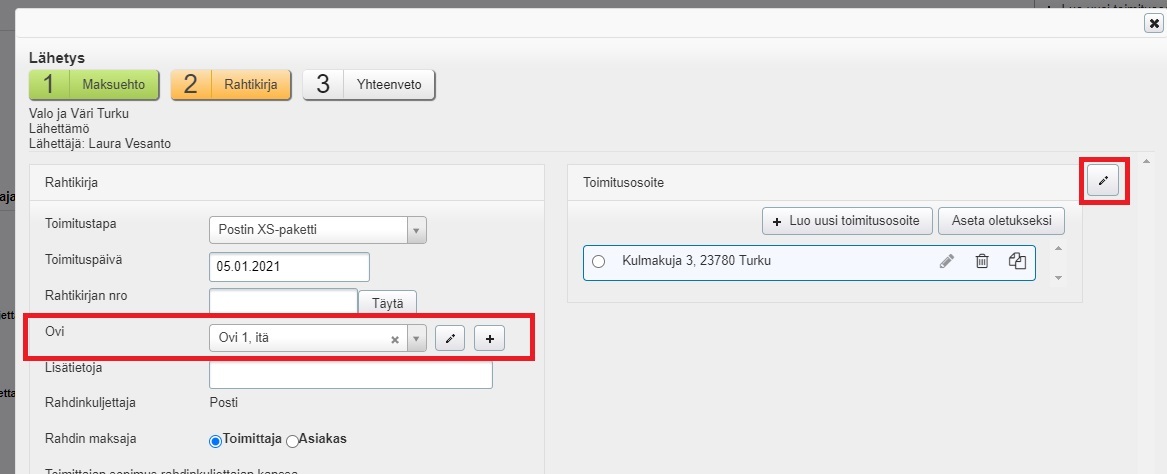
Task: Switch to step 3 Yhteenveto
Action: (x=368, y=85)
